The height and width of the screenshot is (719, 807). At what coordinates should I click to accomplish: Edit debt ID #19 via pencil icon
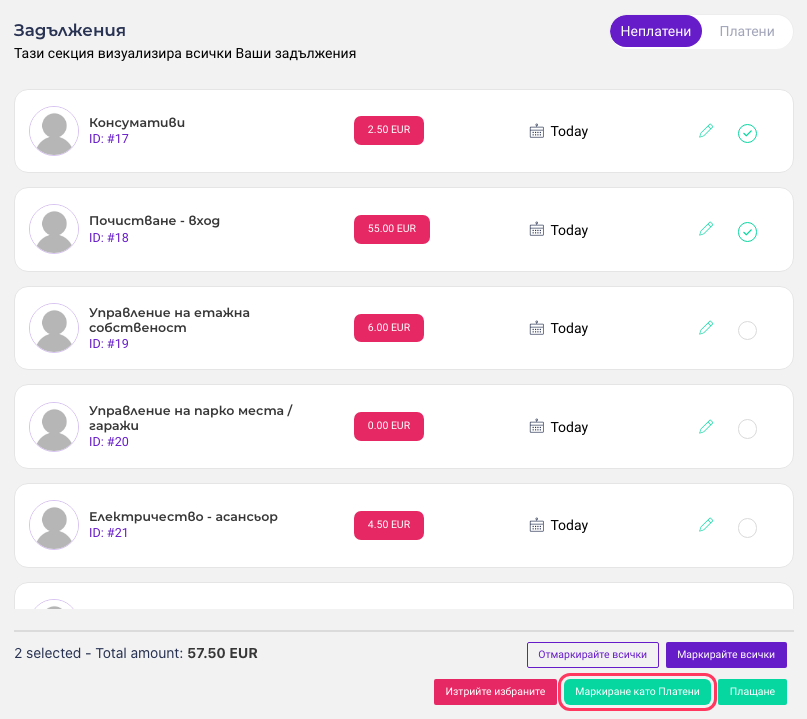(706, 327)
